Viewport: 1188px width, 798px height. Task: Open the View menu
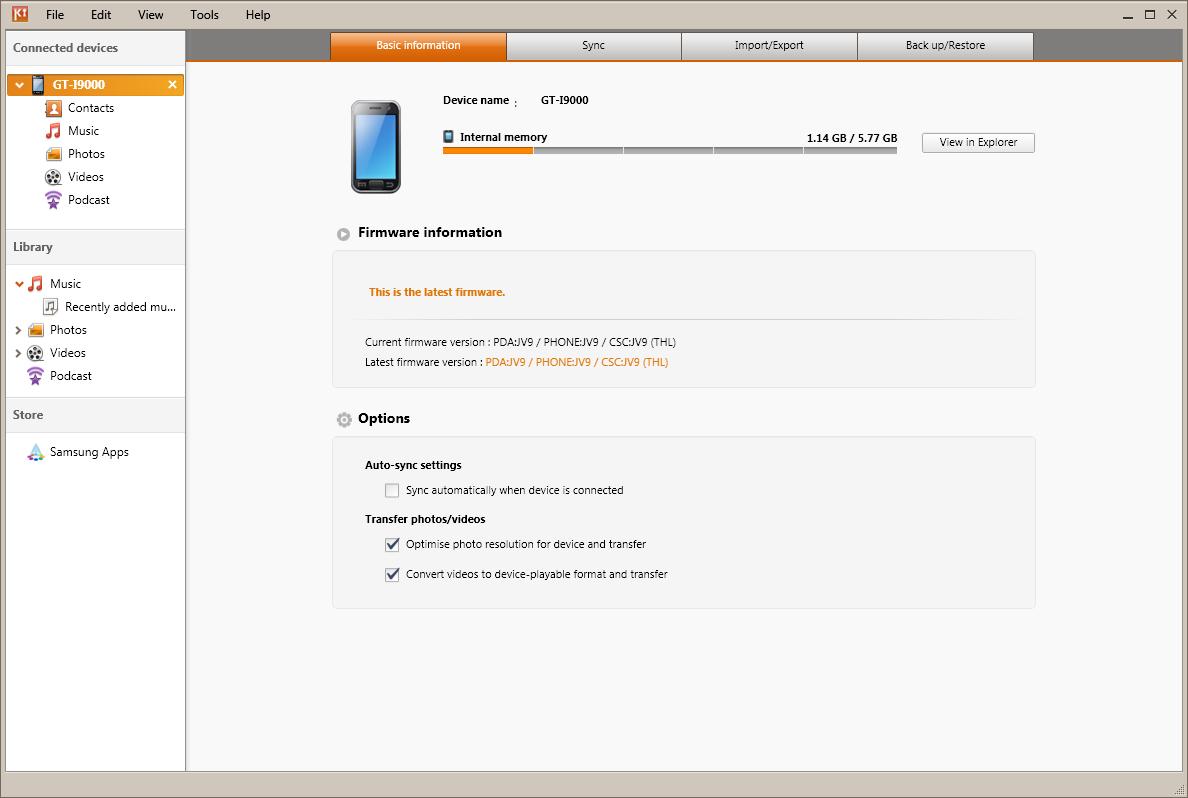pos(150,14)
